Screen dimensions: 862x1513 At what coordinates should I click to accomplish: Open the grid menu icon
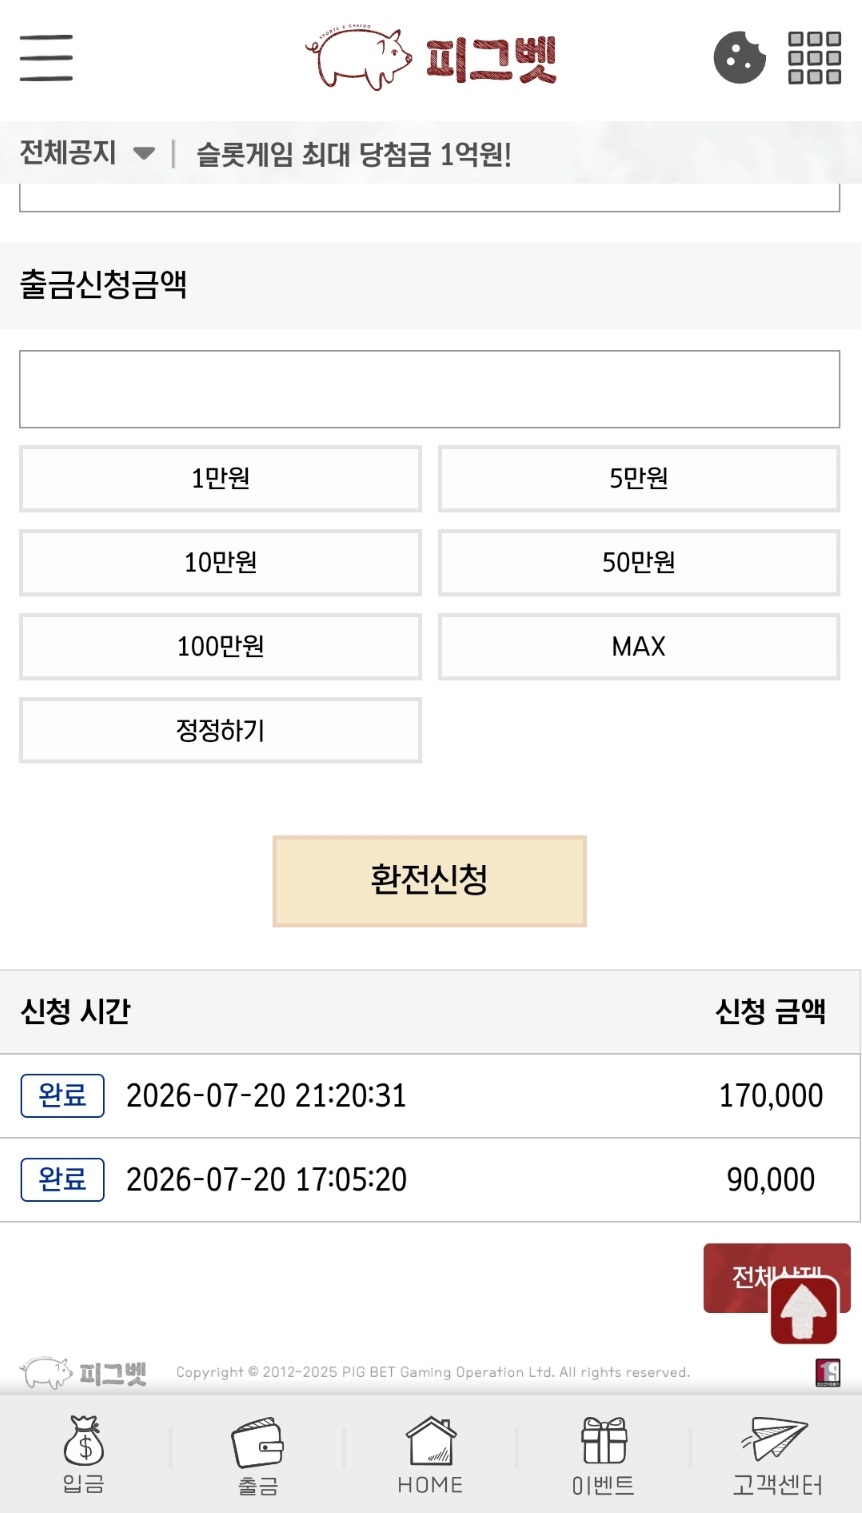tap(814, 57)
